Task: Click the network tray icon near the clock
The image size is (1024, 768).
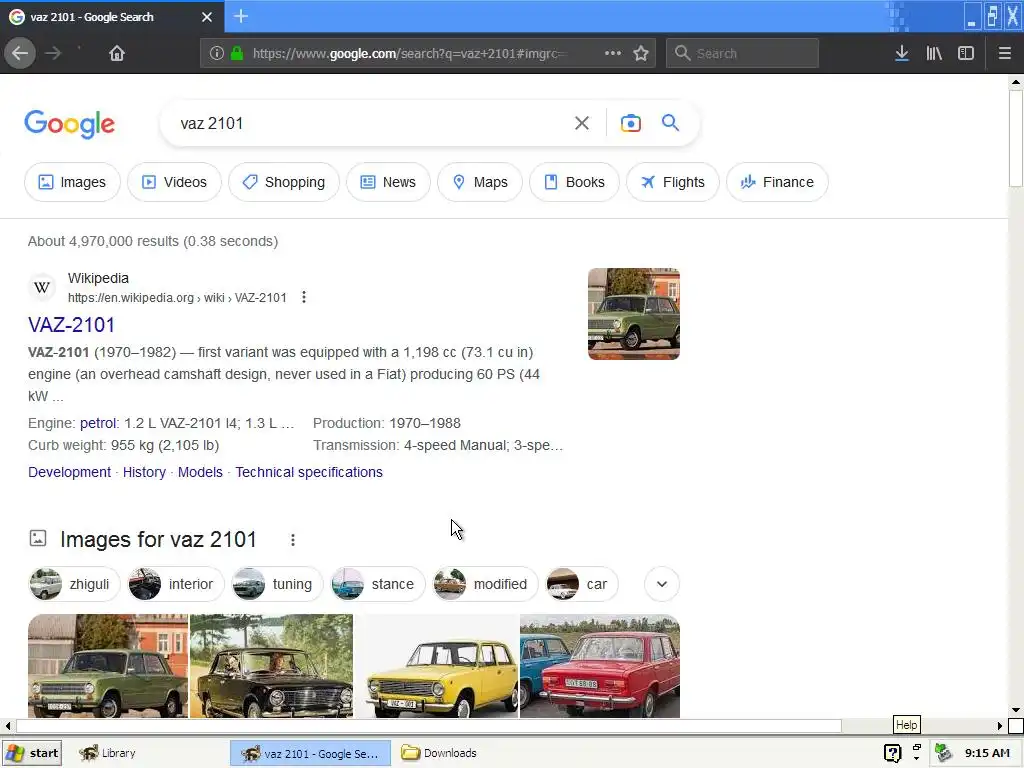Action: 942,753
